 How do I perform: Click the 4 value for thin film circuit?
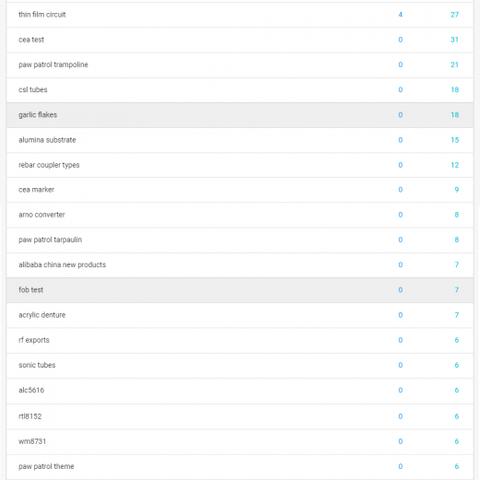[x=400, y=15]
